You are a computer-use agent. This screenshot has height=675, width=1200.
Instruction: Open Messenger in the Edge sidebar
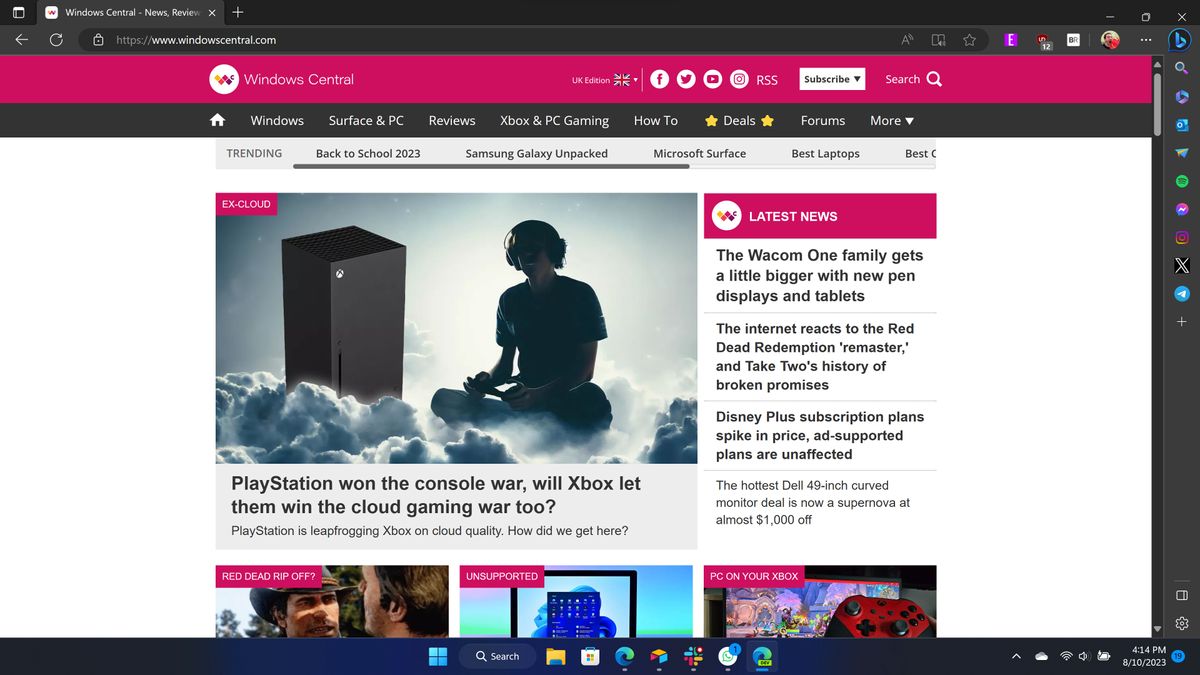coord(1181,210)
